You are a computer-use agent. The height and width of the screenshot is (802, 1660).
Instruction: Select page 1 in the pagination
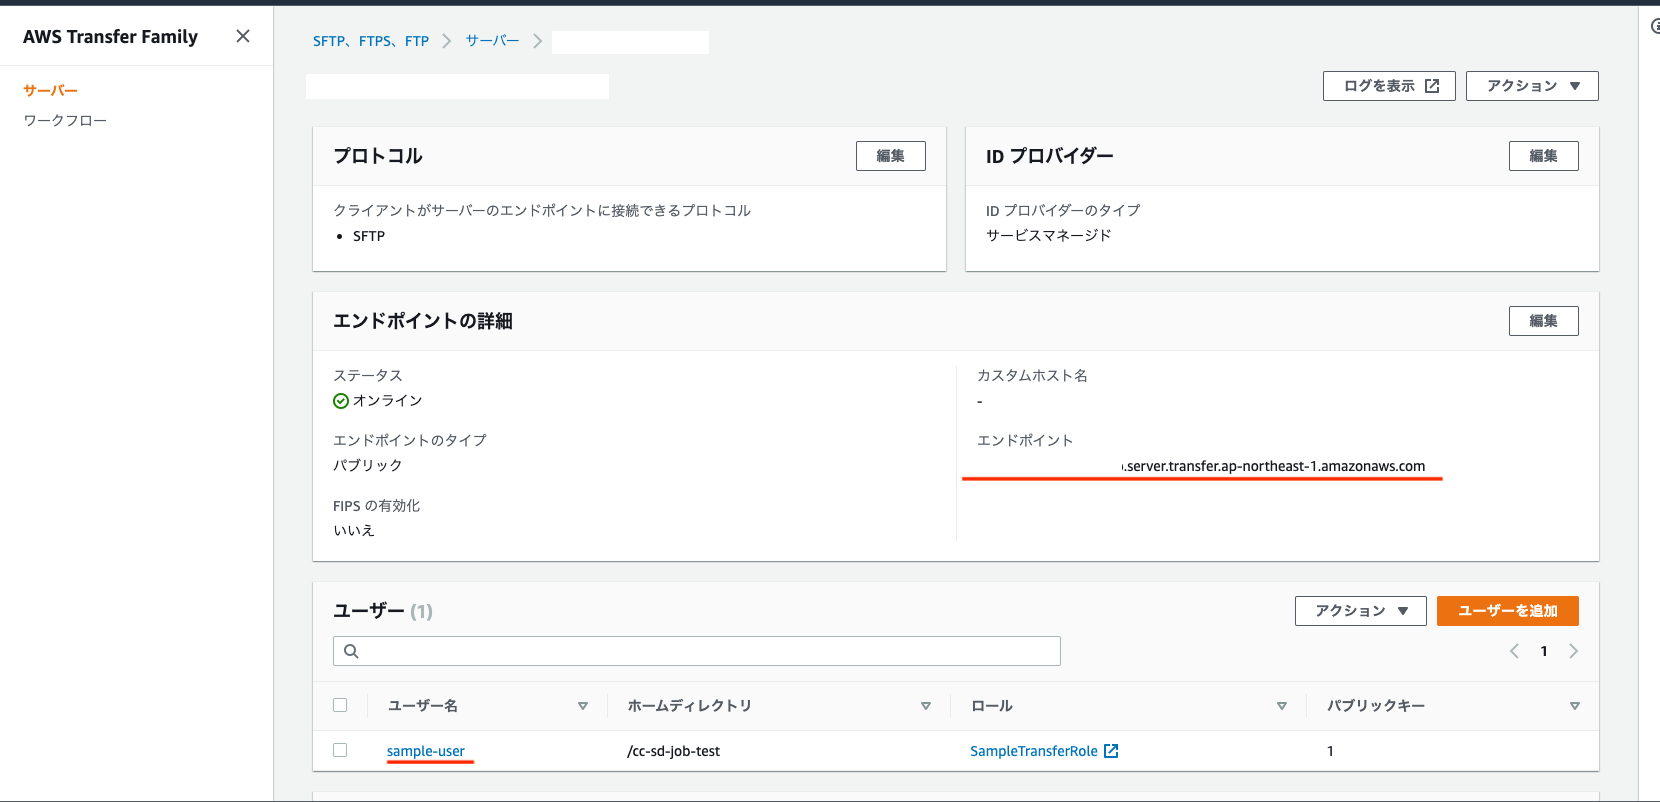tap(1544, 651)
